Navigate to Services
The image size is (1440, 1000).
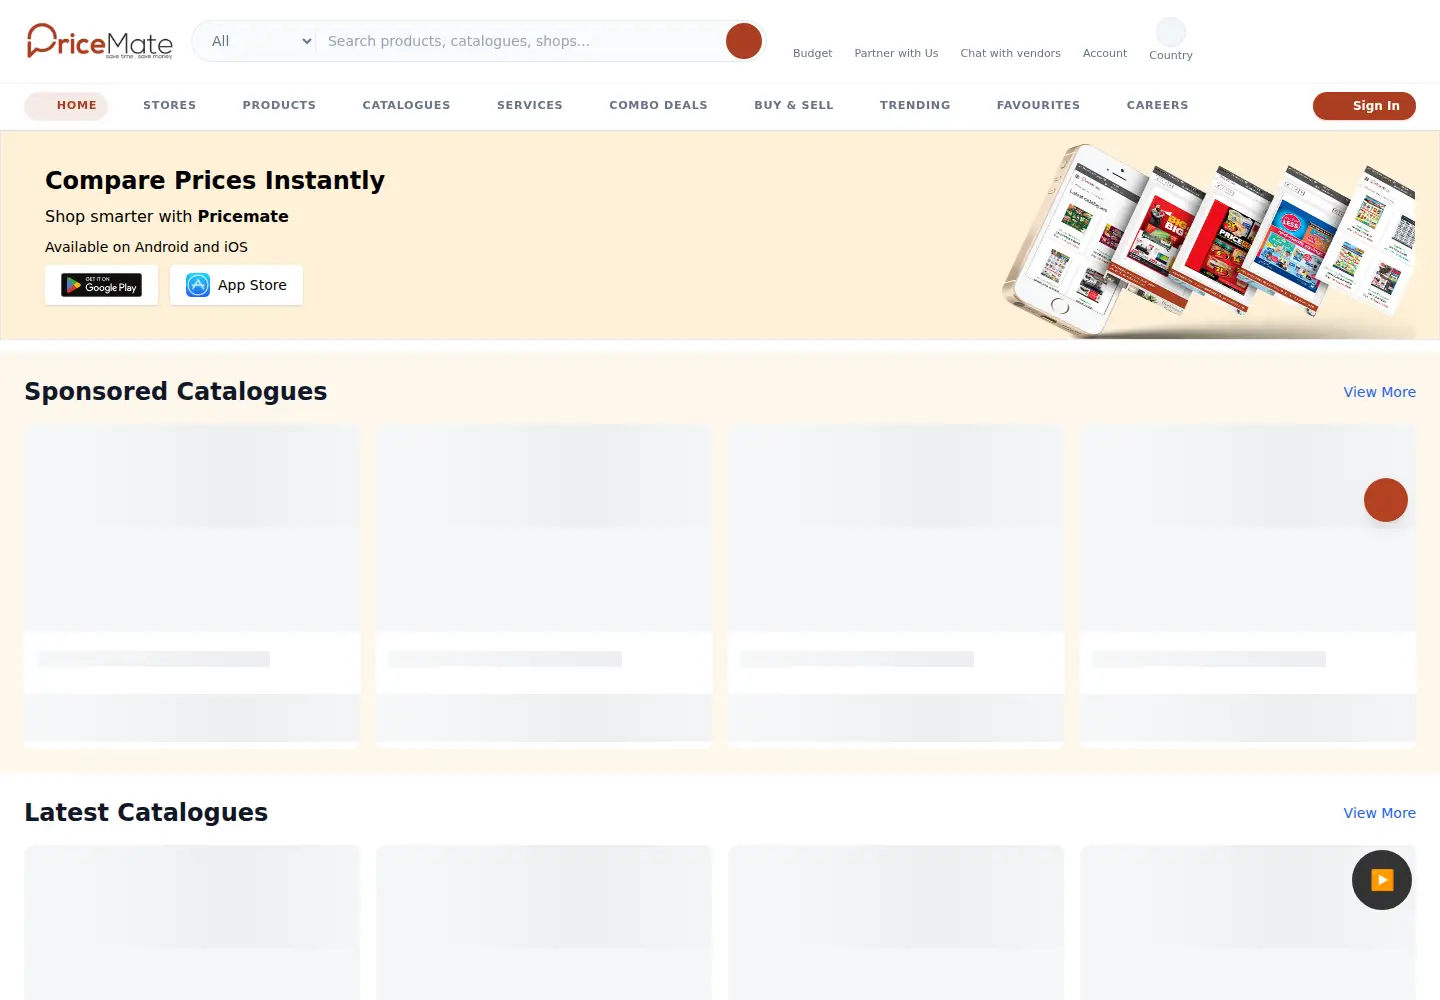tap(530, 105)
